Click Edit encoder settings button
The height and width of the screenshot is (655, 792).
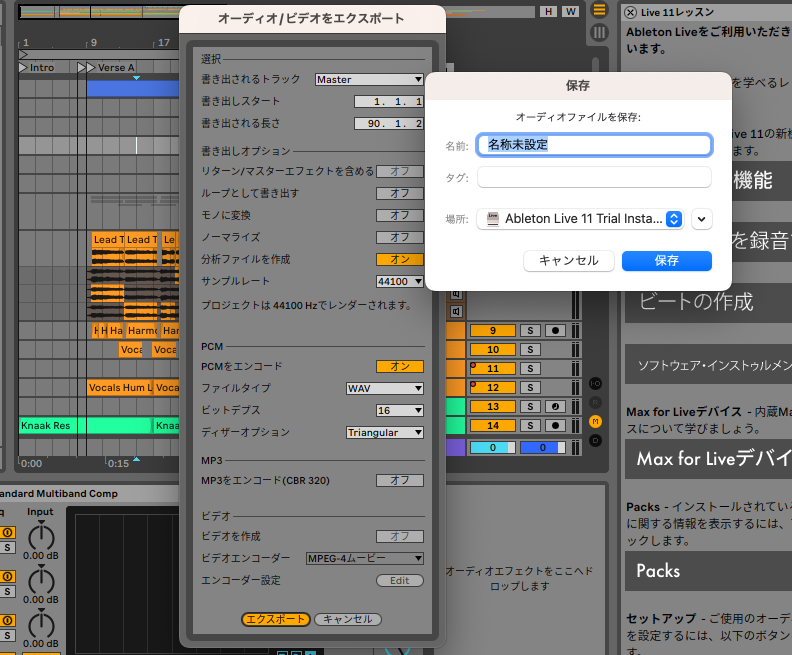click(400, 581)
